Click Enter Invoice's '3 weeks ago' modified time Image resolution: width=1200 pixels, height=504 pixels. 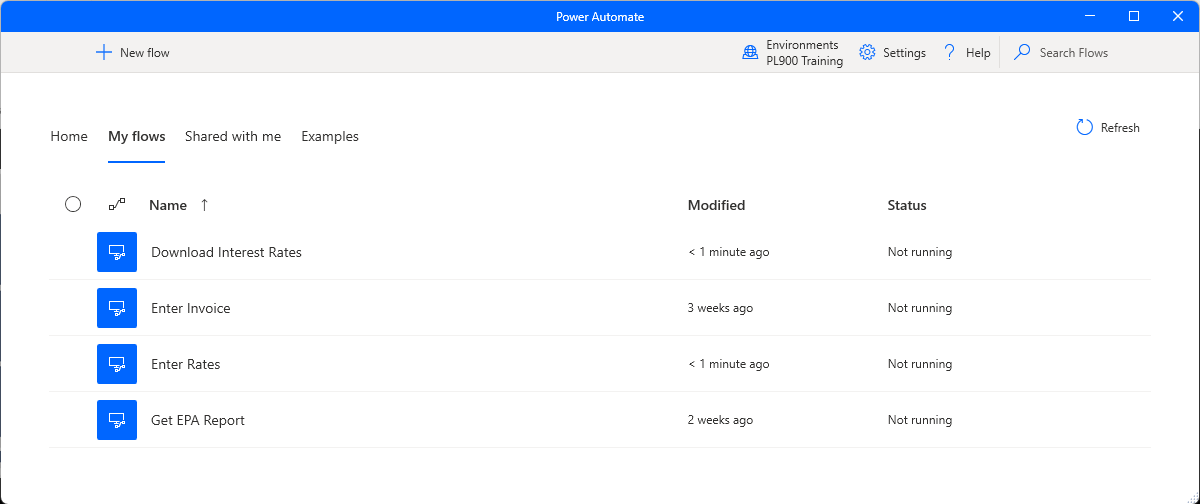pyautogui.click(x=720, y=308)
